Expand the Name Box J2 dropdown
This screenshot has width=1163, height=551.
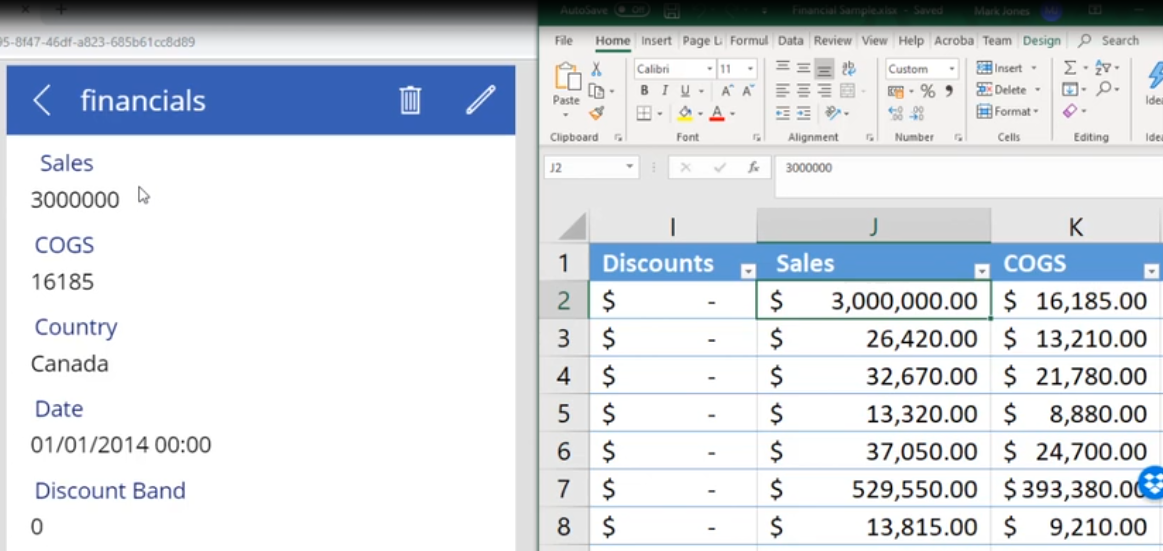click(x=630, y=168)
